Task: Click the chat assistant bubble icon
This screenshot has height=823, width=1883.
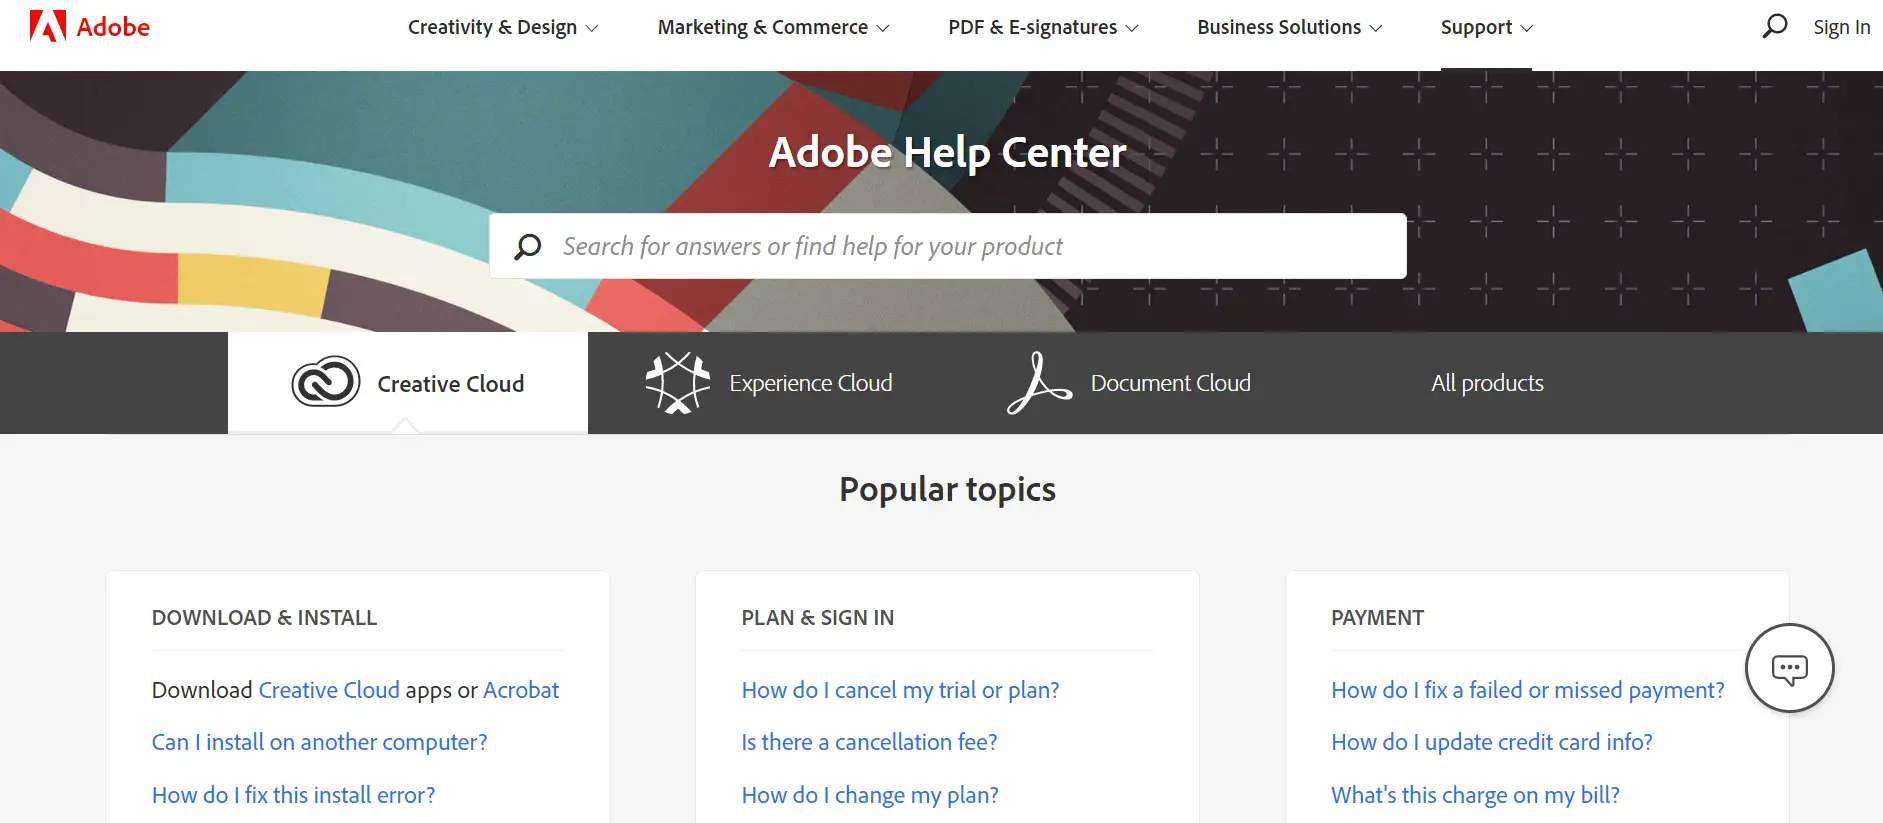Action: point(1789,668)
